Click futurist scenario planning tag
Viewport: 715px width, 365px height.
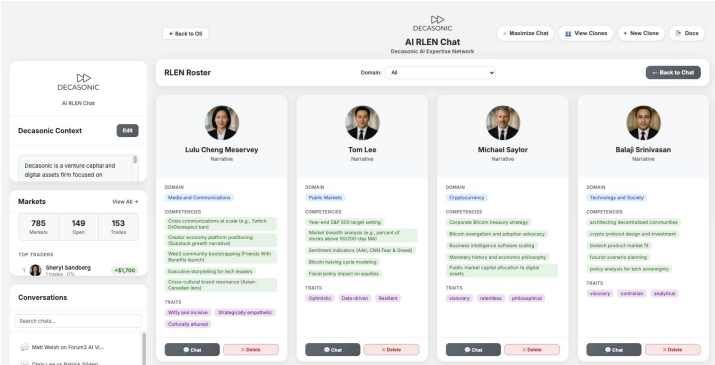pyautogui.click(x=618, y=257)
